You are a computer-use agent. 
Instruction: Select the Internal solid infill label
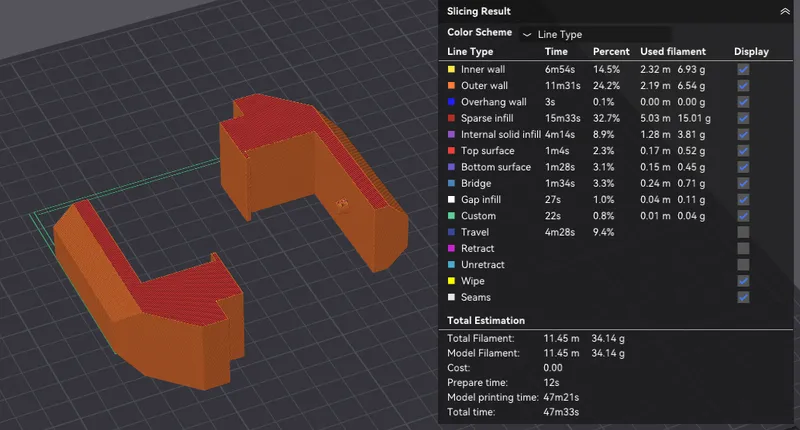coord(501,135)
